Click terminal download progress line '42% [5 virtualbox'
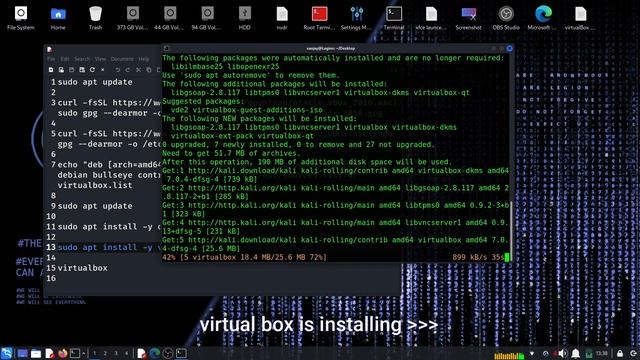The image size is (640, 360). coord(244,258)
